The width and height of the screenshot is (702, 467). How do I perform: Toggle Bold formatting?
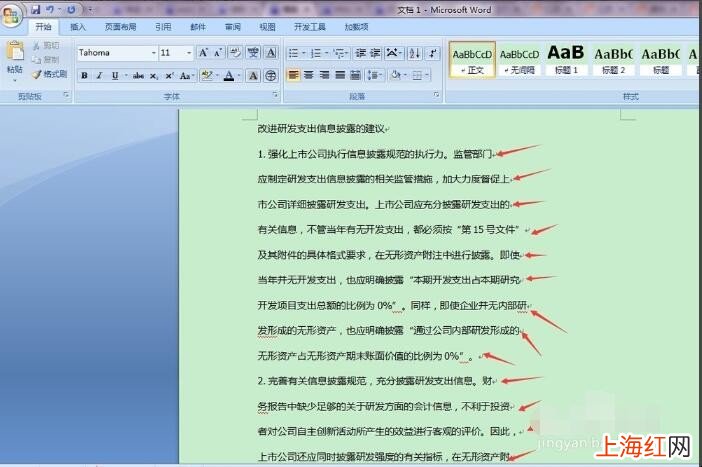(84, 76)
